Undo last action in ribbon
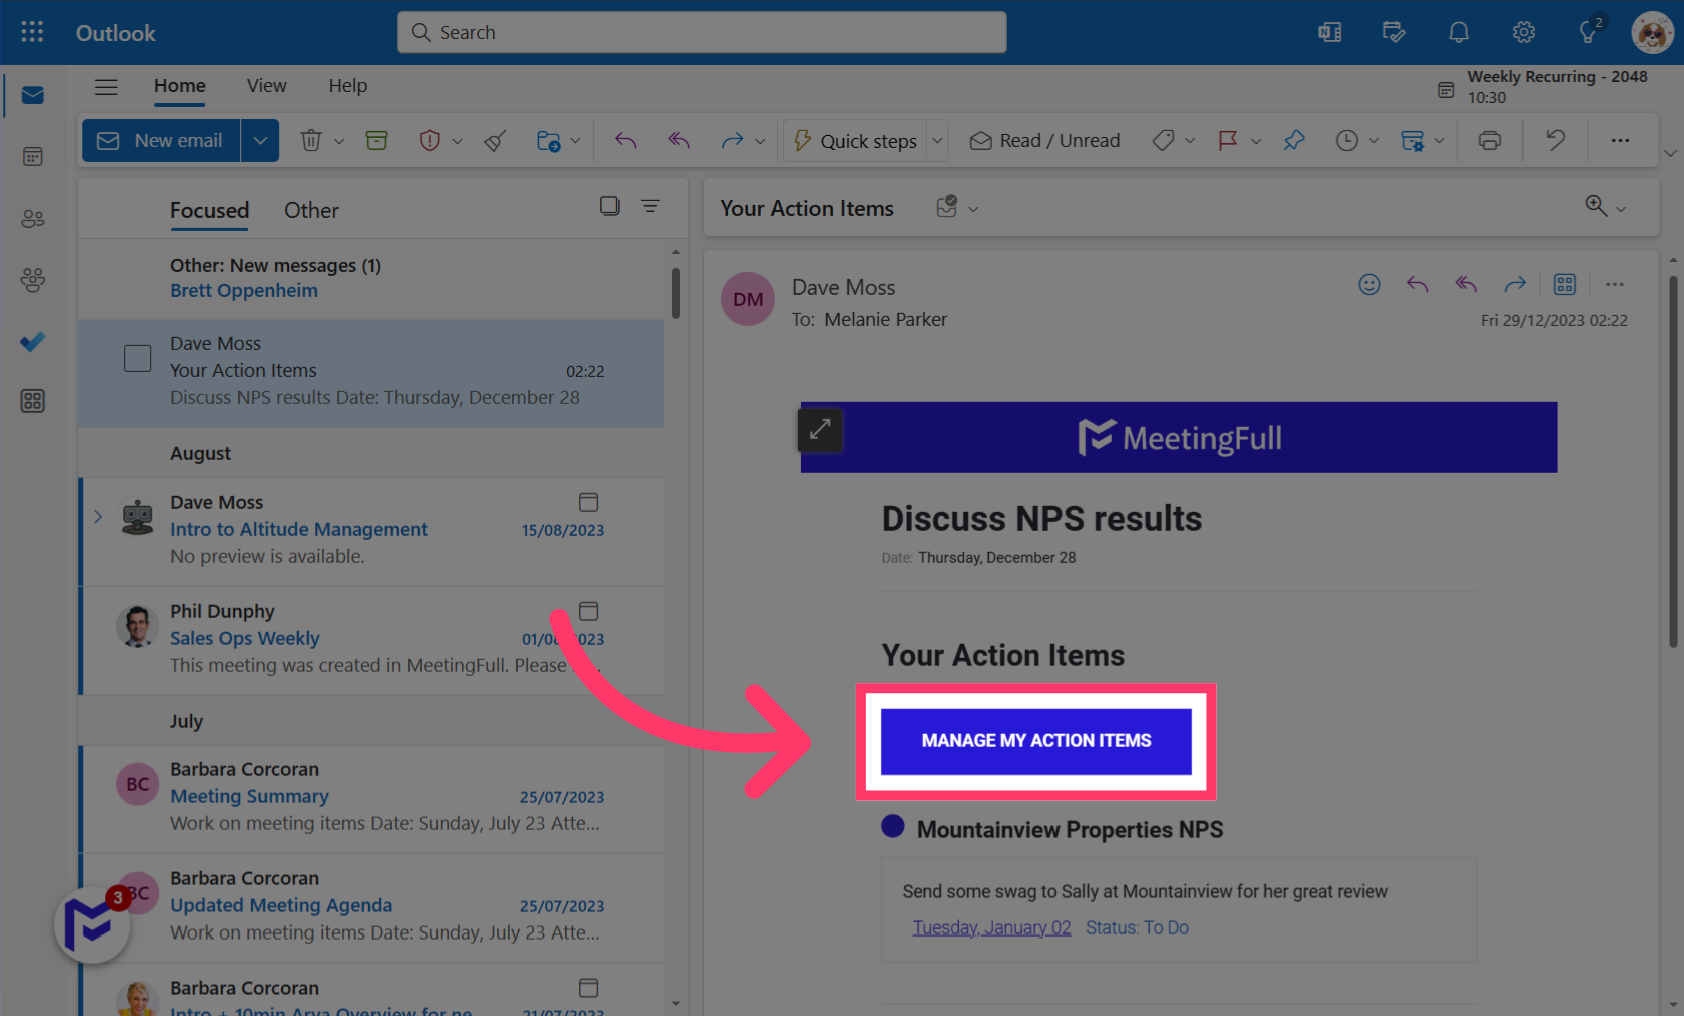 coord(1555,141)
